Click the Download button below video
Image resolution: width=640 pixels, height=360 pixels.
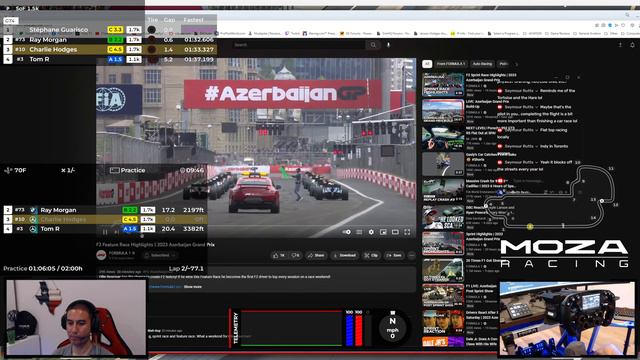click(344, 255)
